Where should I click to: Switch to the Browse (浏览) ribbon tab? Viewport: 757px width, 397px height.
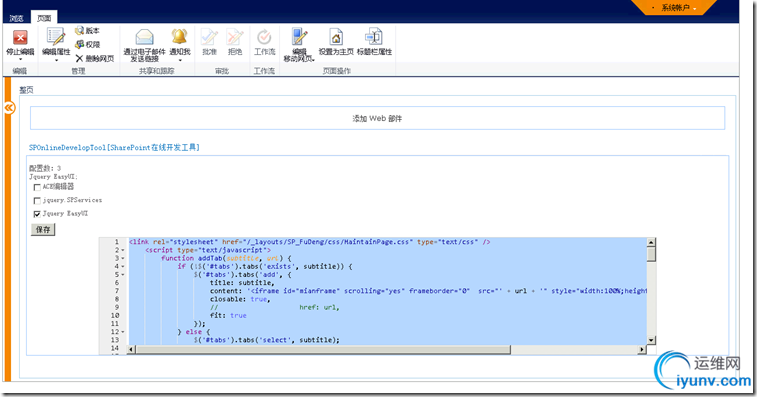pyautogui.click(x=16, y=18)
